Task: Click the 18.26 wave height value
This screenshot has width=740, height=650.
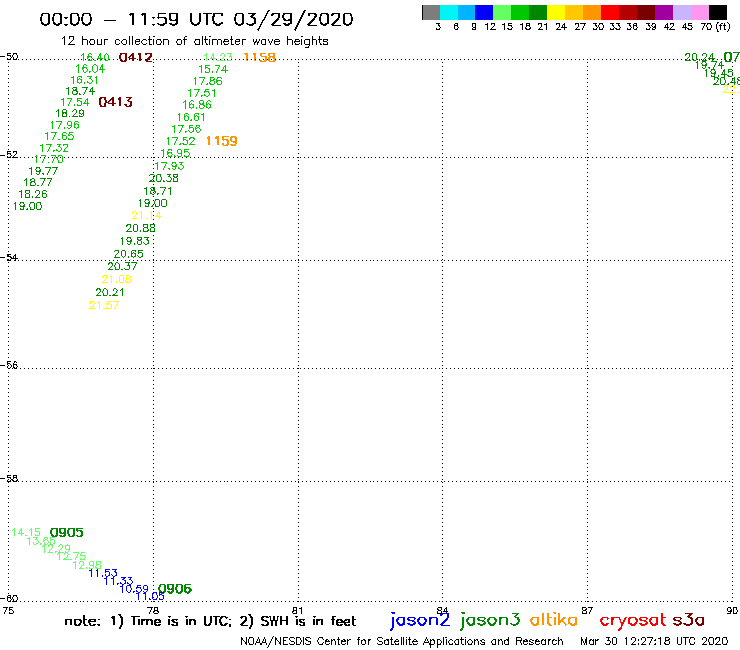Action: click(x=33, y=194)
